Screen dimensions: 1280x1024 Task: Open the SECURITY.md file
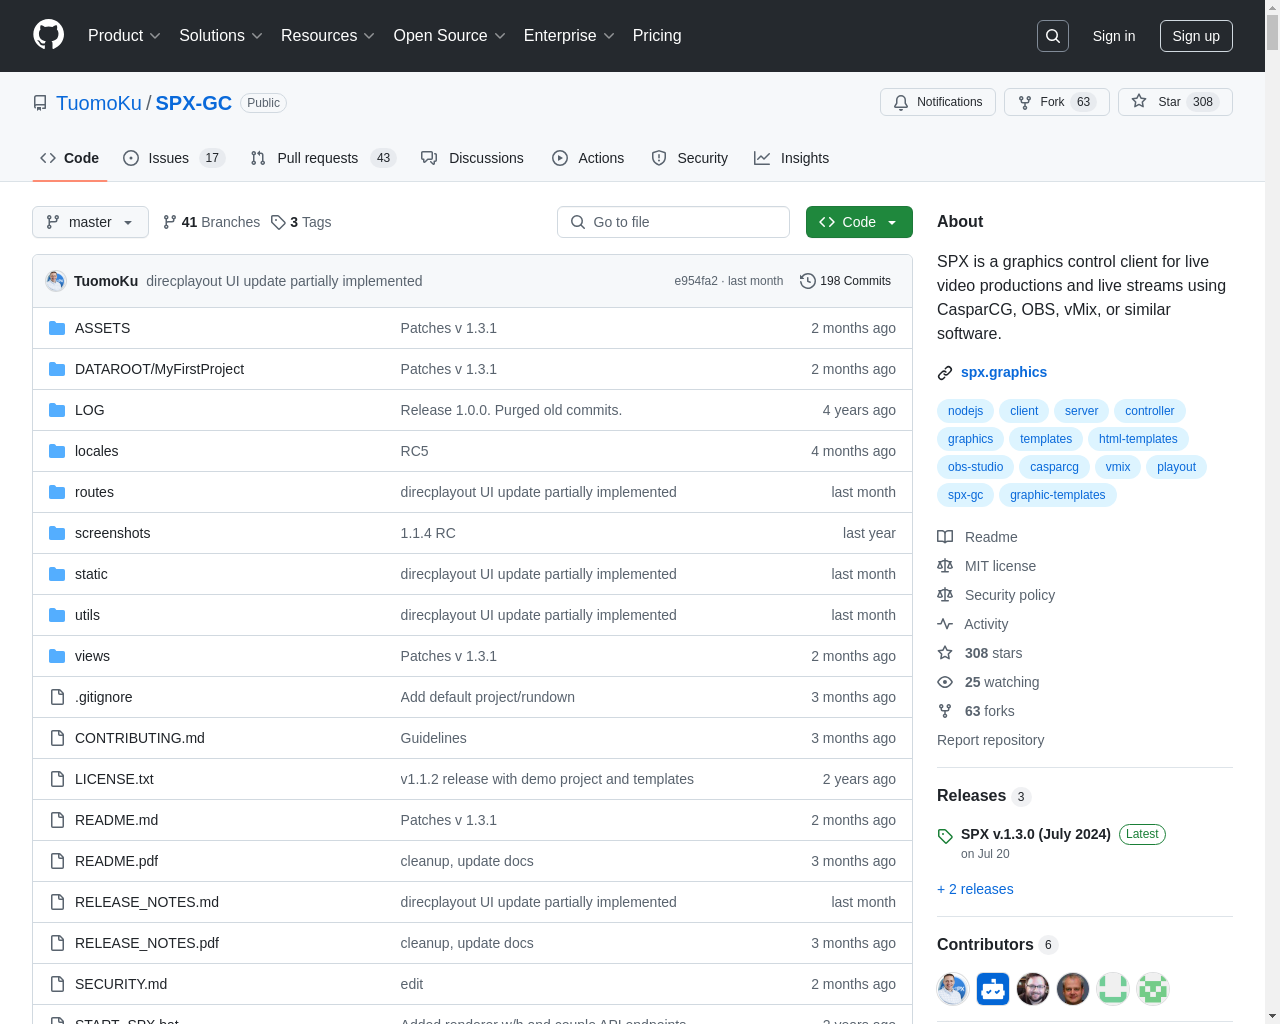[121, 984]
